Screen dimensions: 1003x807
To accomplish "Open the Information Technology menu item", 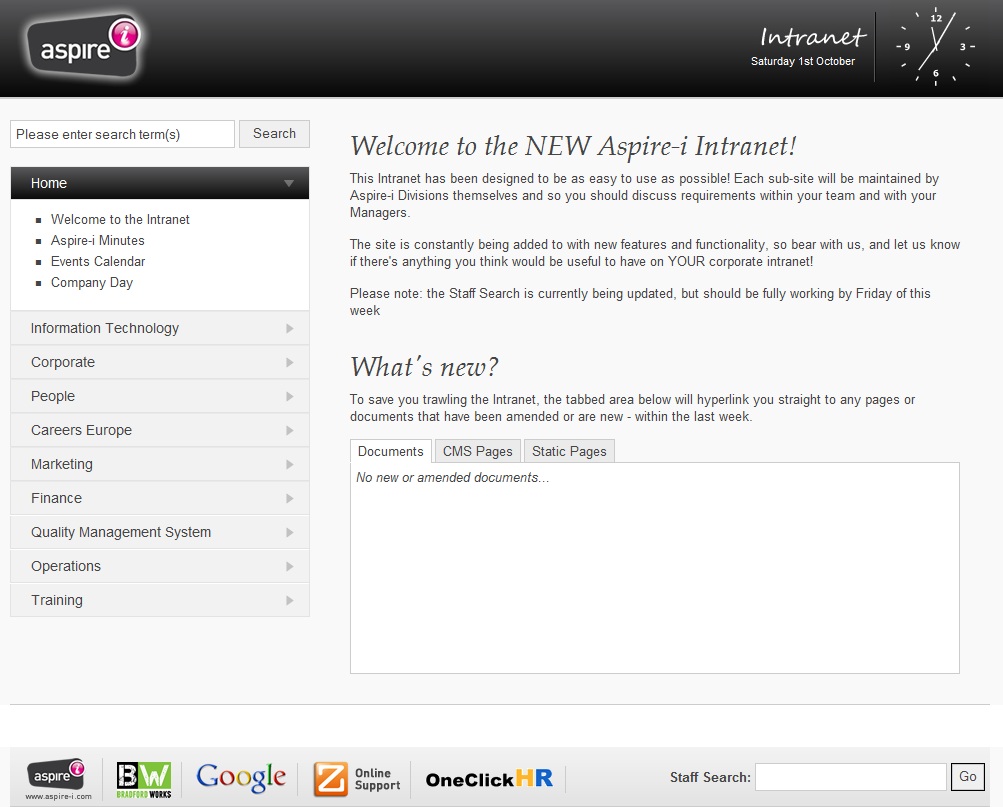I will (x=160, y=328).
